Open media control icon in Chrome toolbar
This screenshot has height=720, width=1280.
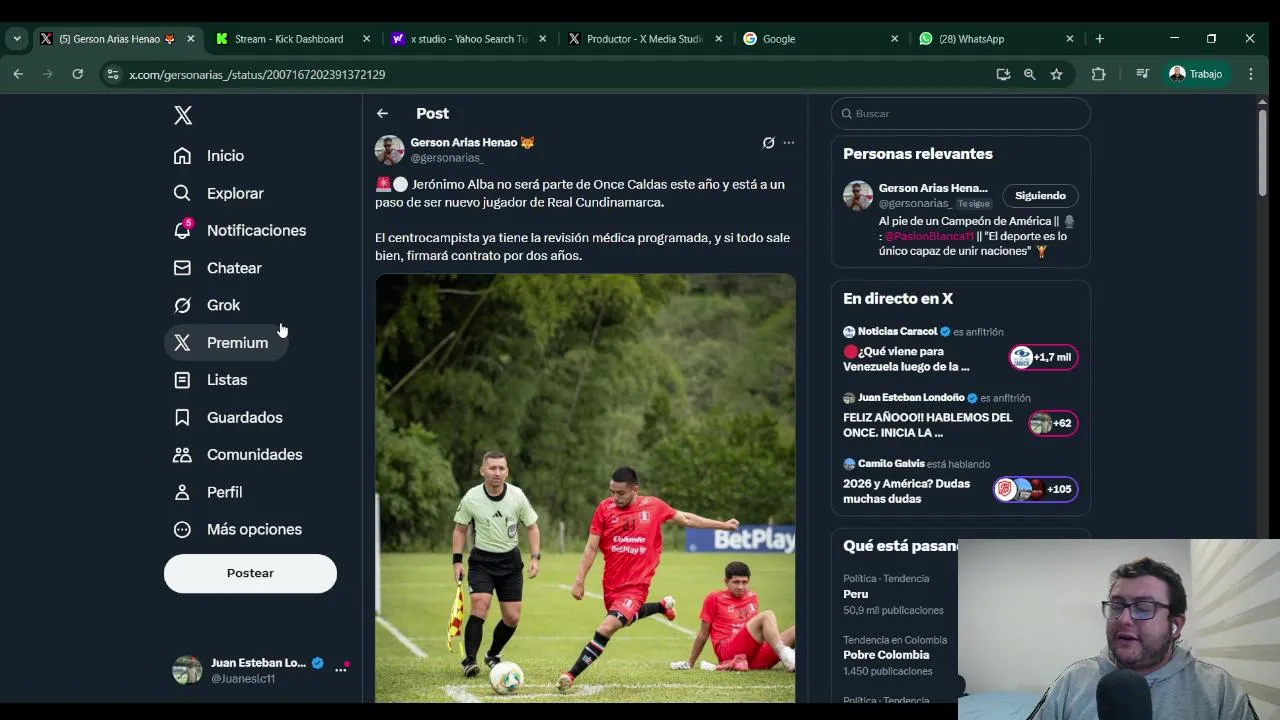coord(1142,74)
